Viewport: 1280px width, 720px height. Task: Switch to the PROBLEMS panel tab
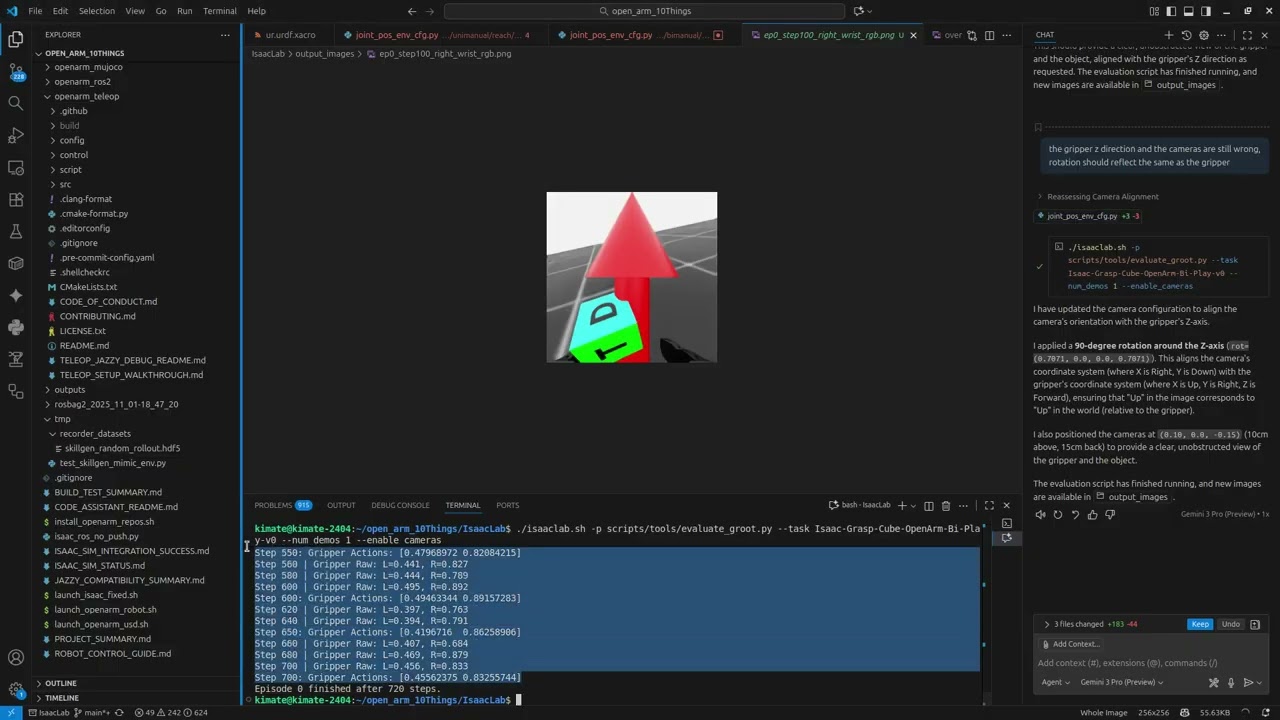[x=283, y=506]
